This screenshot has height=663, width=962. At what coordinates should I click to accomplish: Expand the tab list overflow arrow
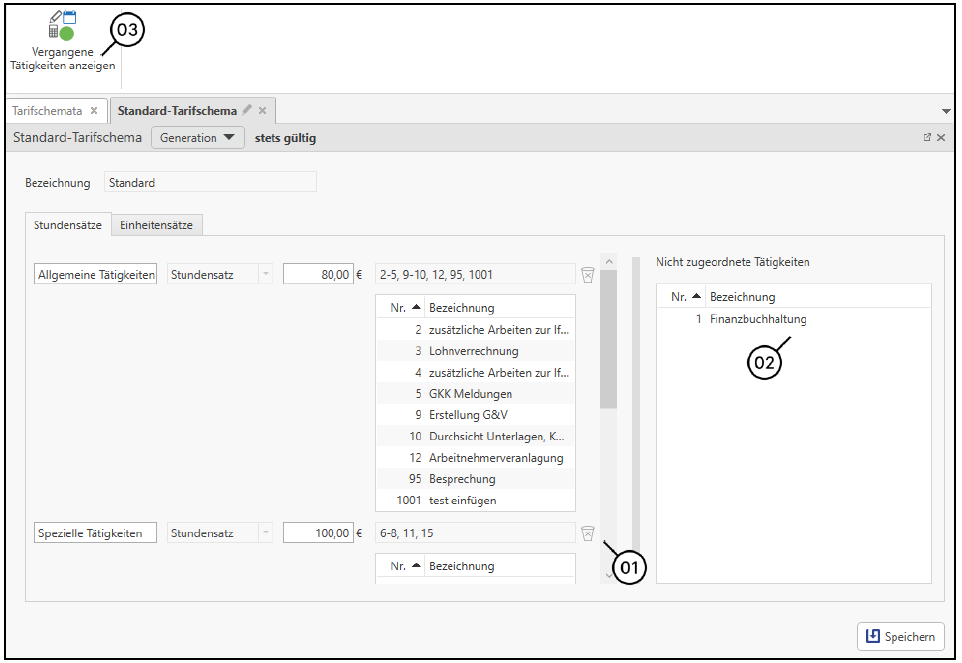946,111
